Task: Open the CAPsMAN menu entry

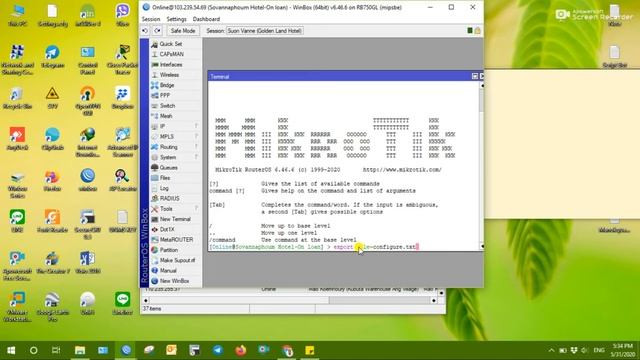Action: click(x=171, y=54)
